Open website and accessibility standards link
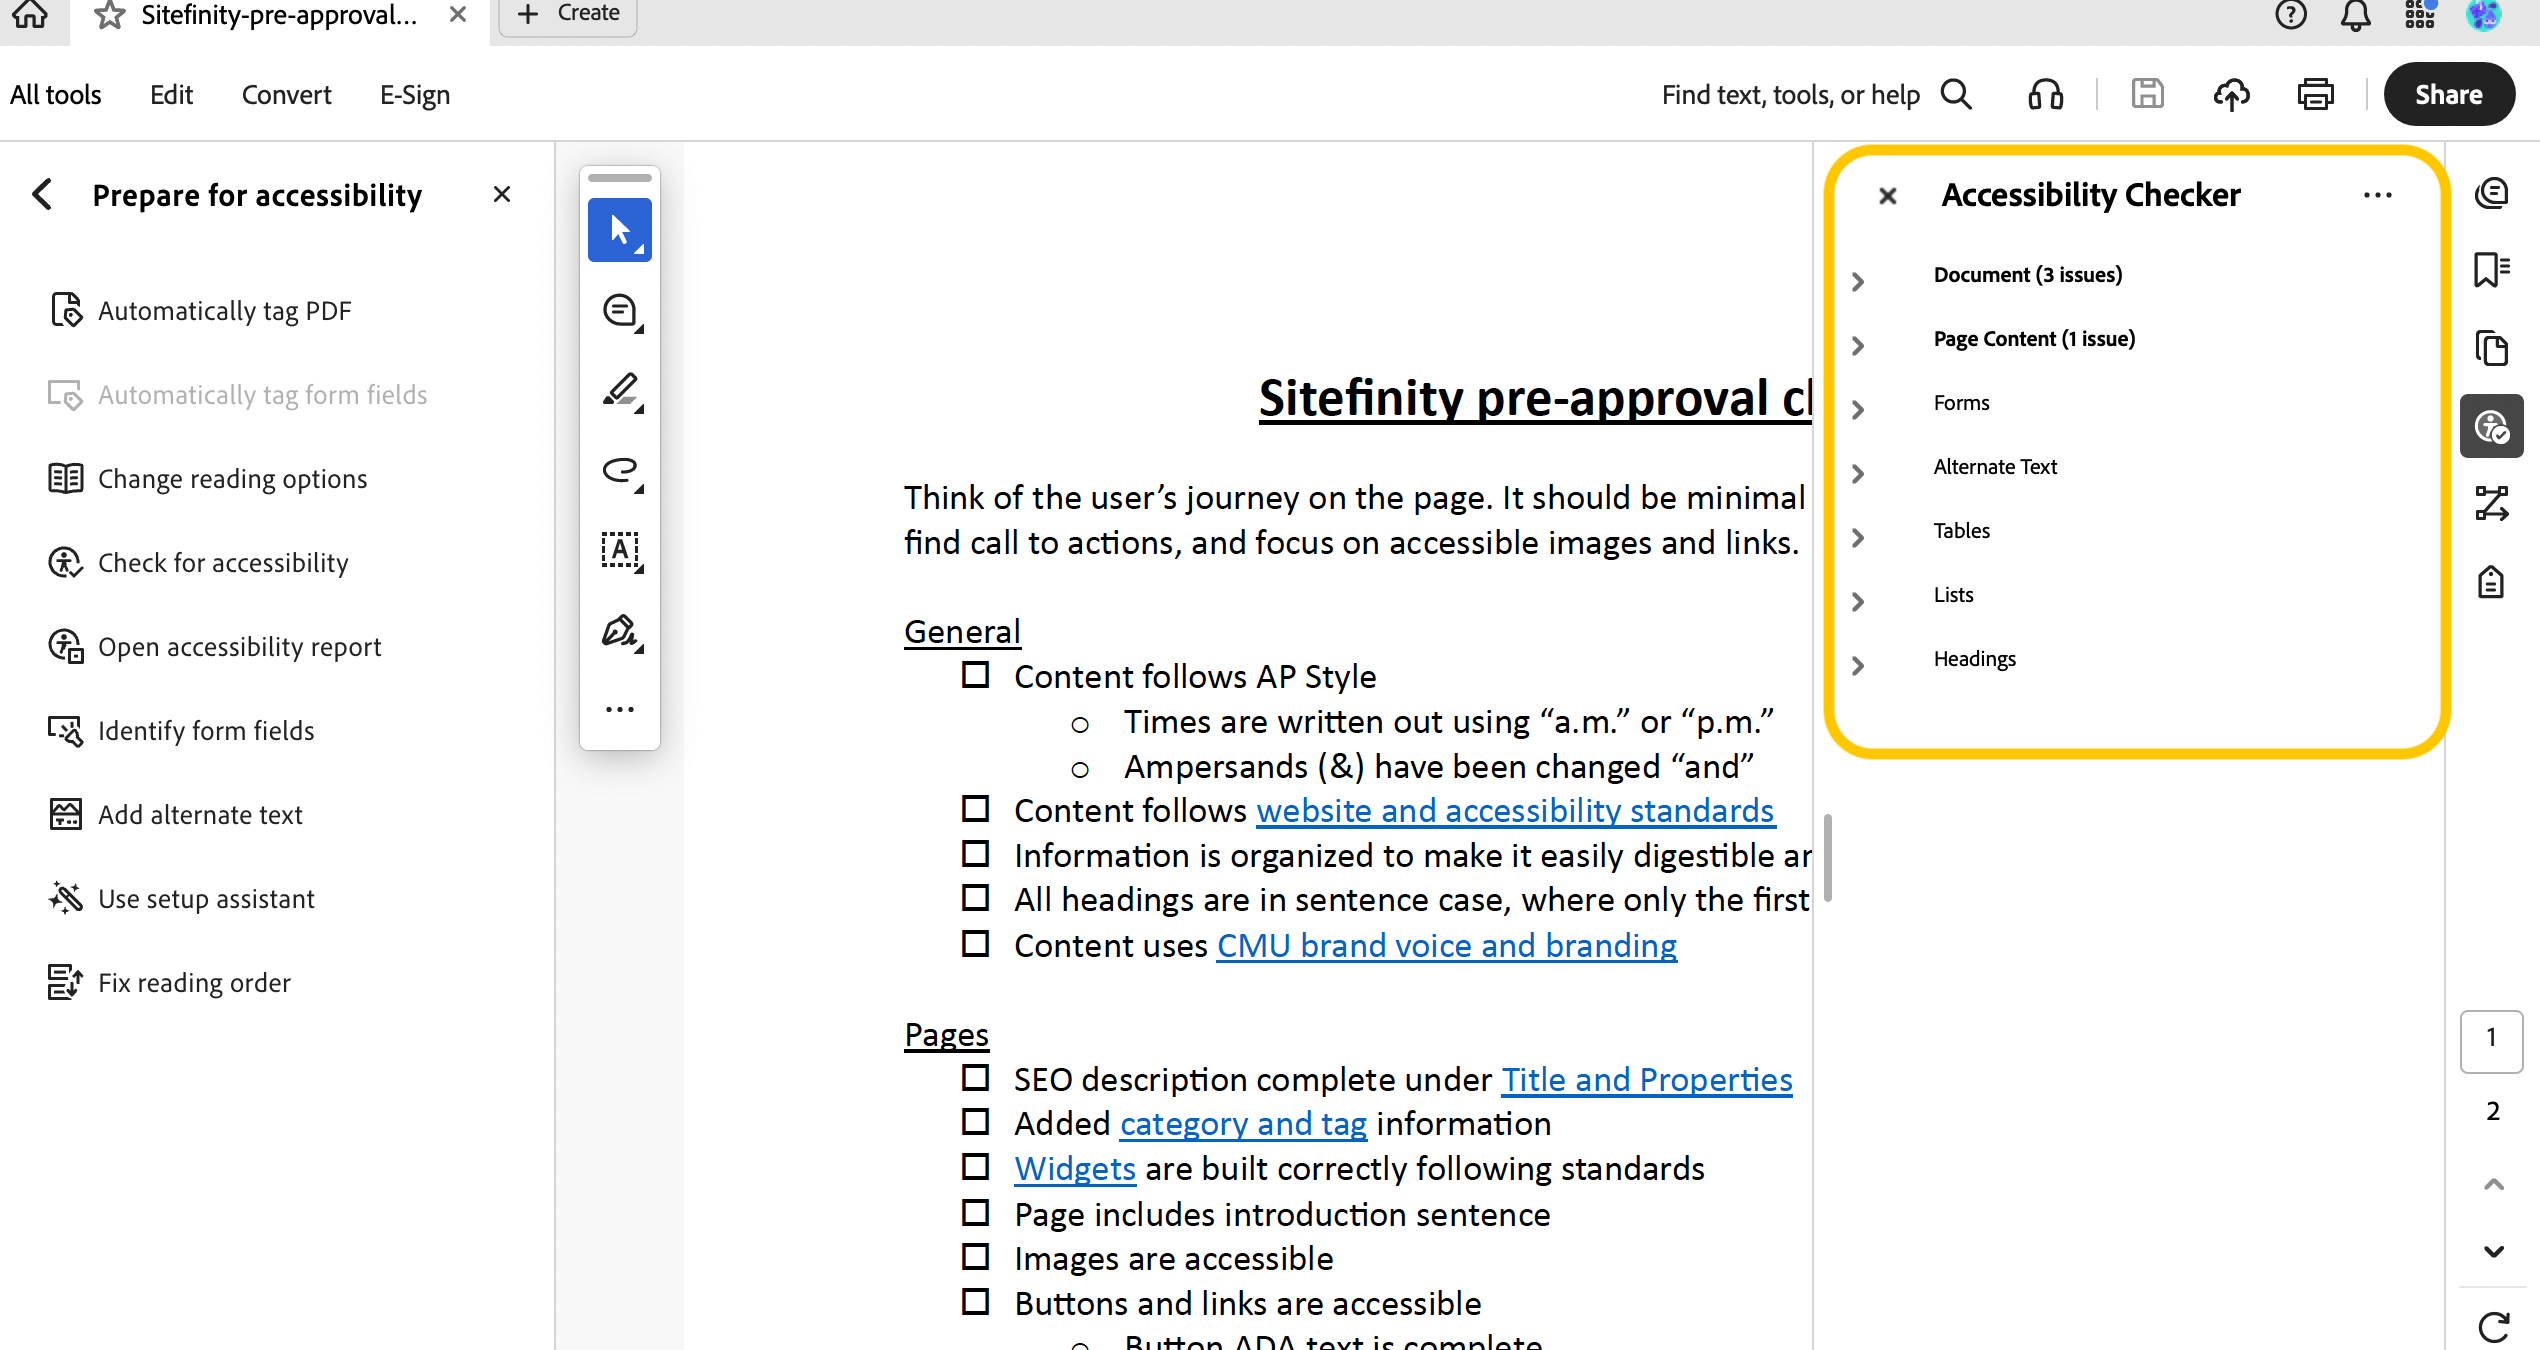2540x1350 pixels. [x=1515, y=811]
